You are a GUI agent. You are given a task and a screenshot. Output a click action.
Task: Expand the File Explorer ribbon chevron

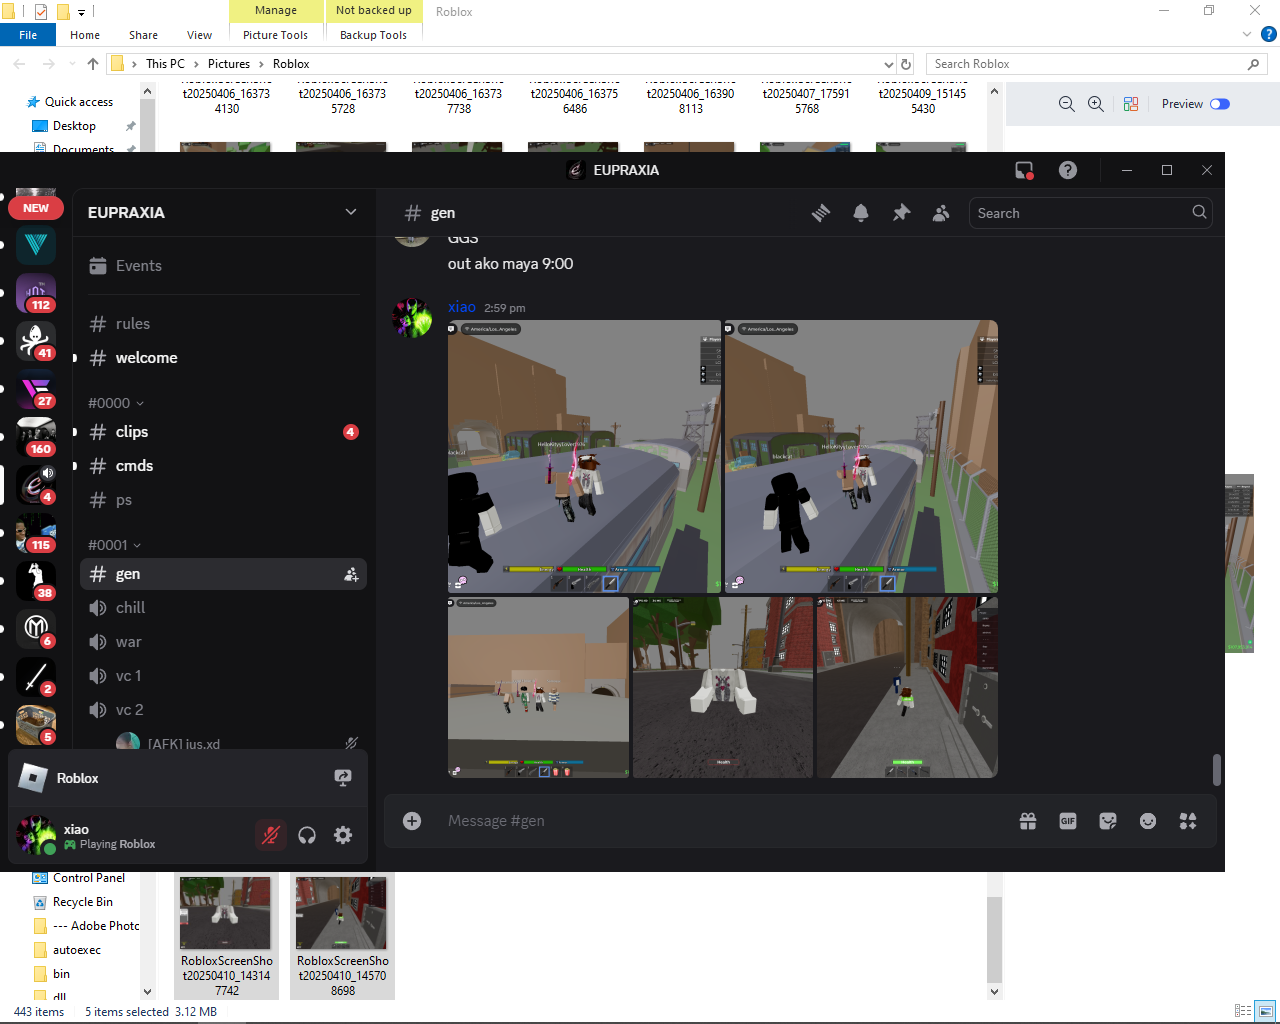pos(1247,34)
